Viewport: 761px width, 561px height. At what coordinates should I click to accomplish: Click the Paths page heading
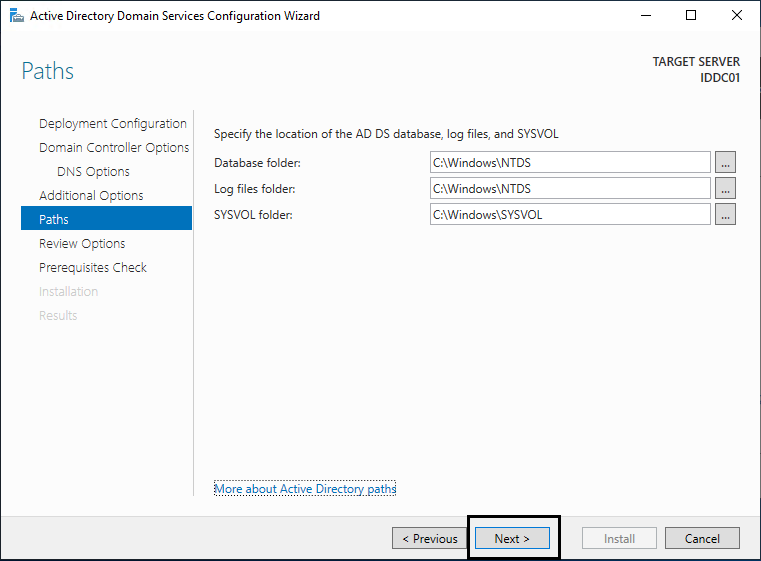[x=48, y=71]
